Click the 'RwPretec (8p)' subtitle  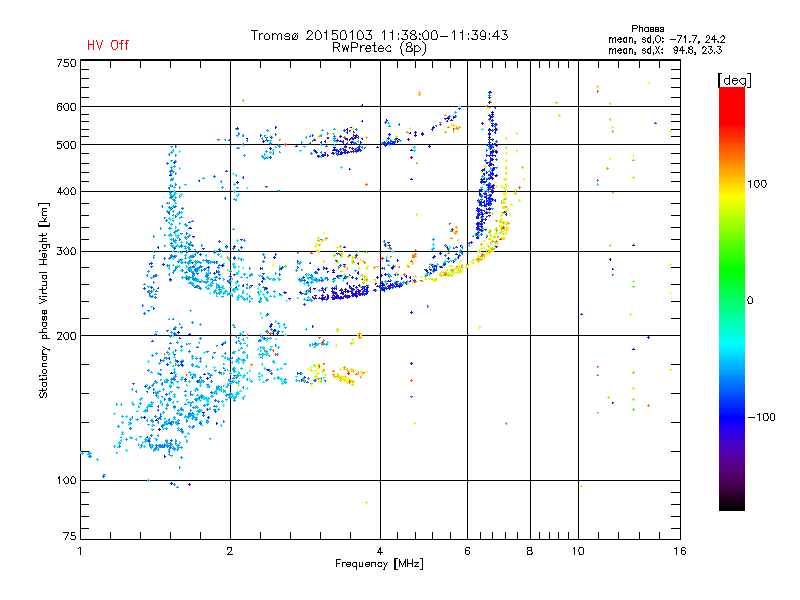379,48
